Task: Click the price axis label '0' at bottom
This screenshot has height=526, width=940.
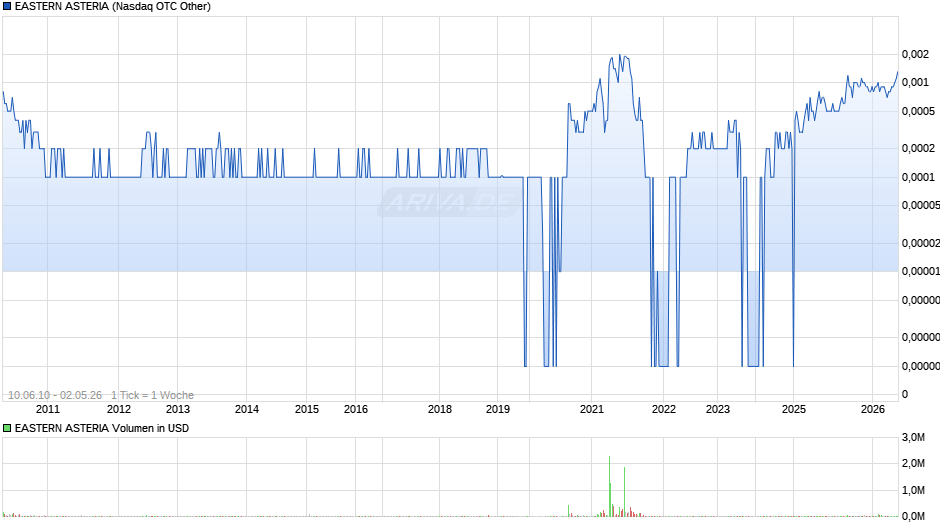Action: (x=905, y=394)
